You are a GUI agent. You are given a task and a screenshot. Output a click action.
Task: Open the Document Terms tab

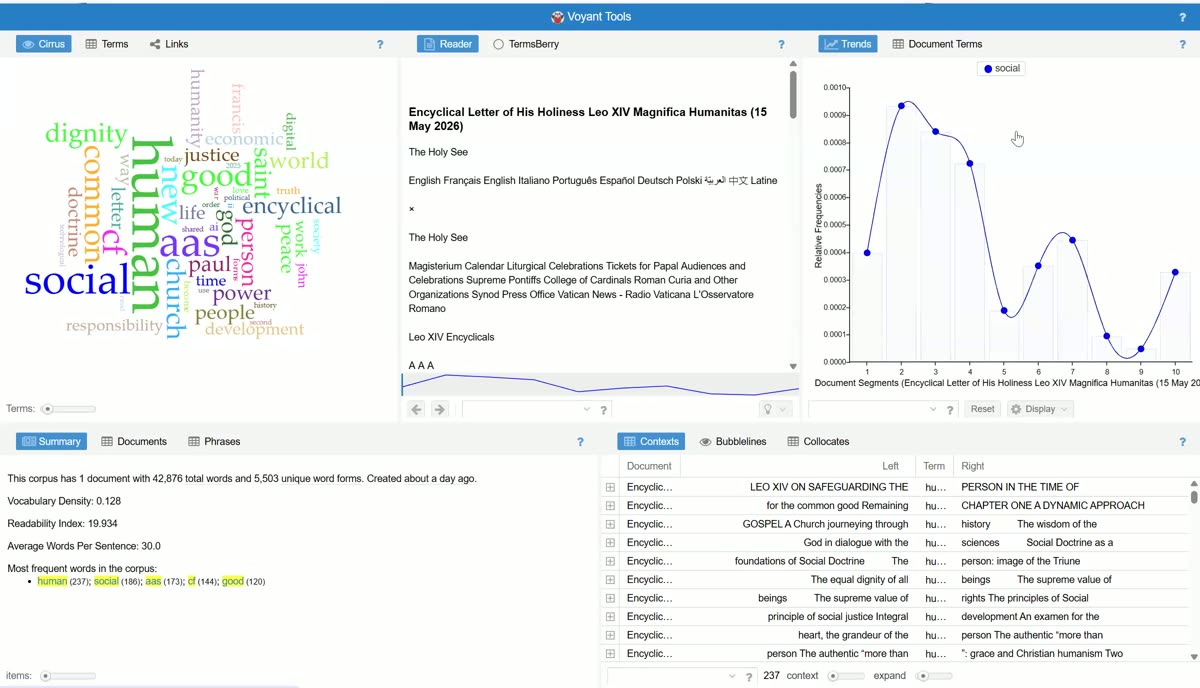coord(938,44)
